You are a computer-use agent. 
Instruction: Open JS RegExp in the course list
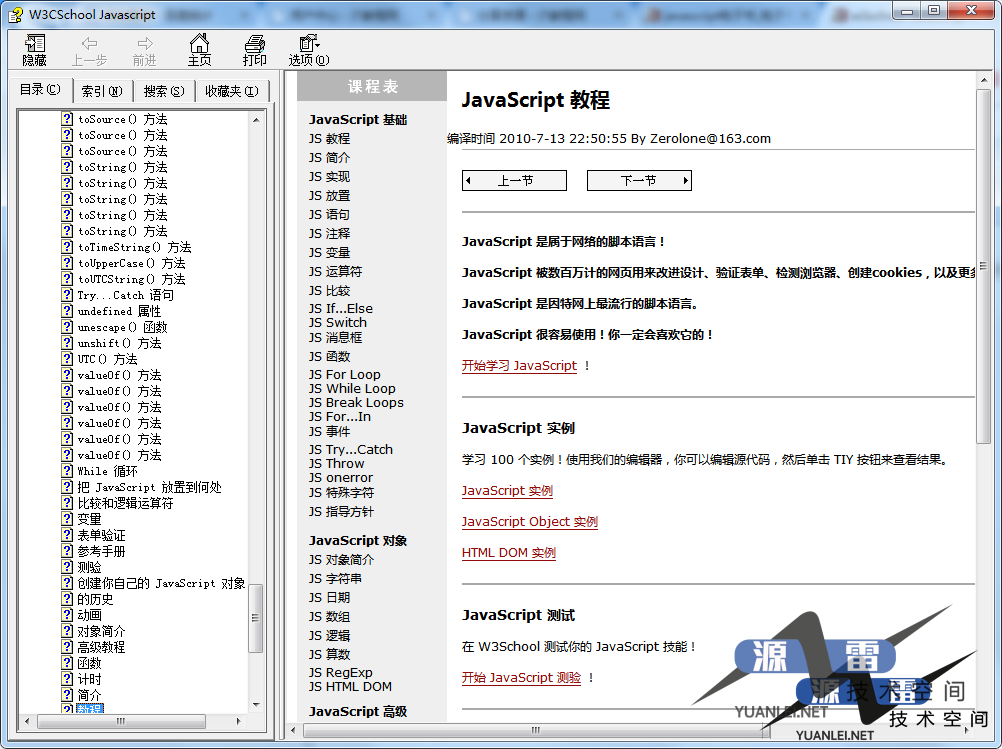(x=341, y=672)
